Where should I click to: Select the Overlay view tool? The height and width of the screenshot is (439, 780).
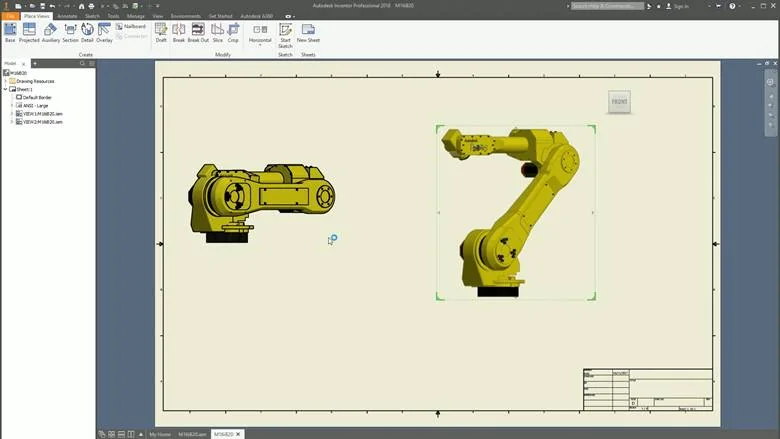click(x=104, y=32)
